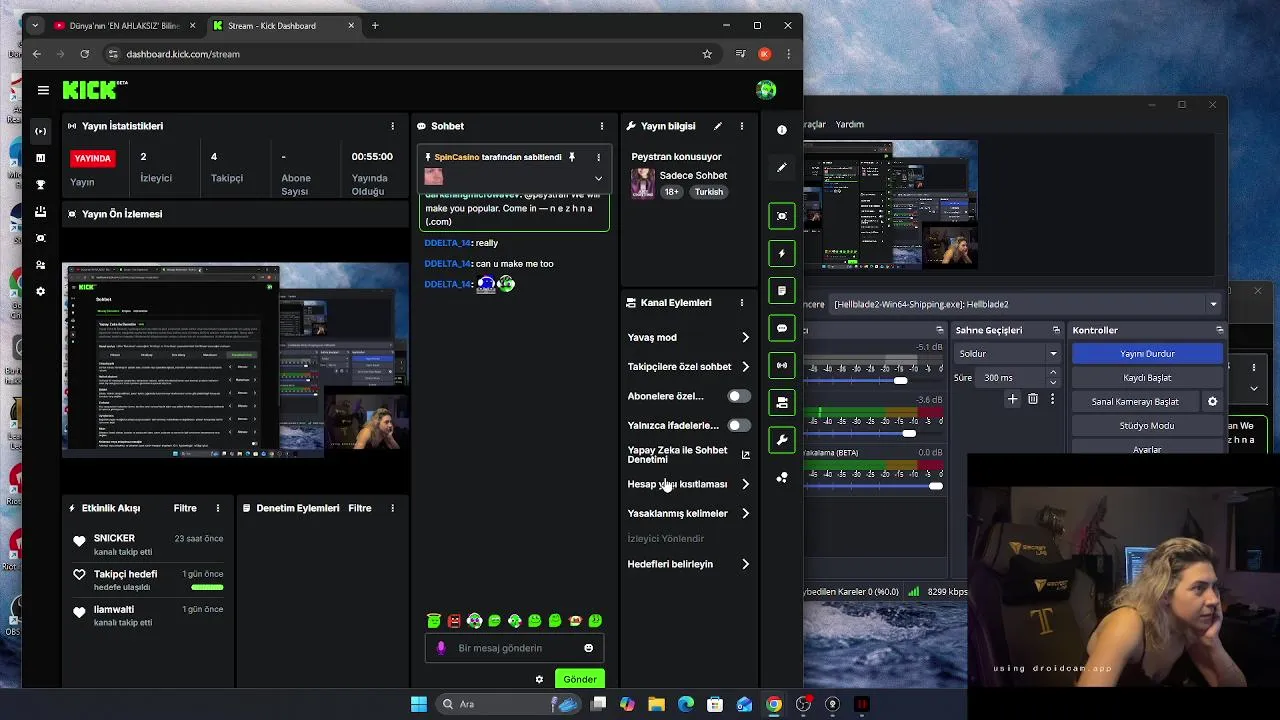Open Sohbet panel three-dot menu
1280x720 pixels.
point(601,126)
